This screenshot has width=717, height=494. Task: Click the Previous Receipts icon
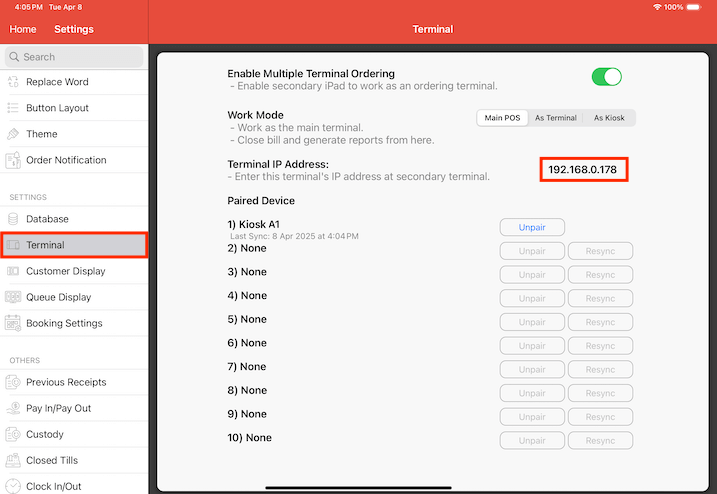pyautogui.click(x=13, y=382)
